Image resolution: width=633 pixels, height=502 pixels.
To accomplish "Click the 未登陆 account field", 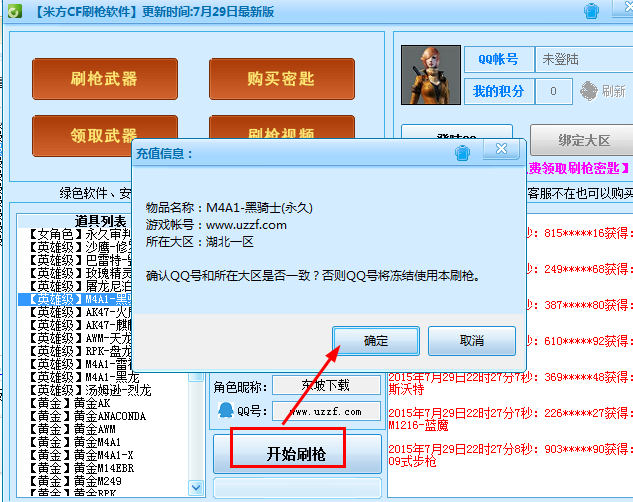I will pos(584,59).
